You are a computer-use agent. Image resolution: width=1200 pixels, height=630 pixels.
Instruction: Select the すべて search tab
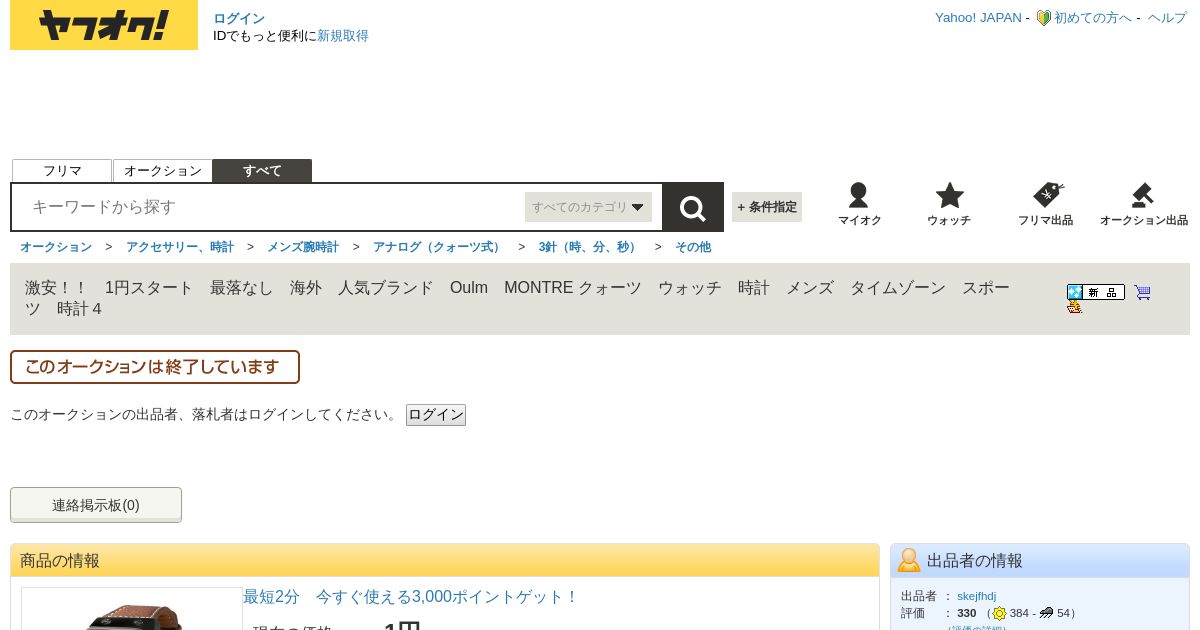point(262,171)
